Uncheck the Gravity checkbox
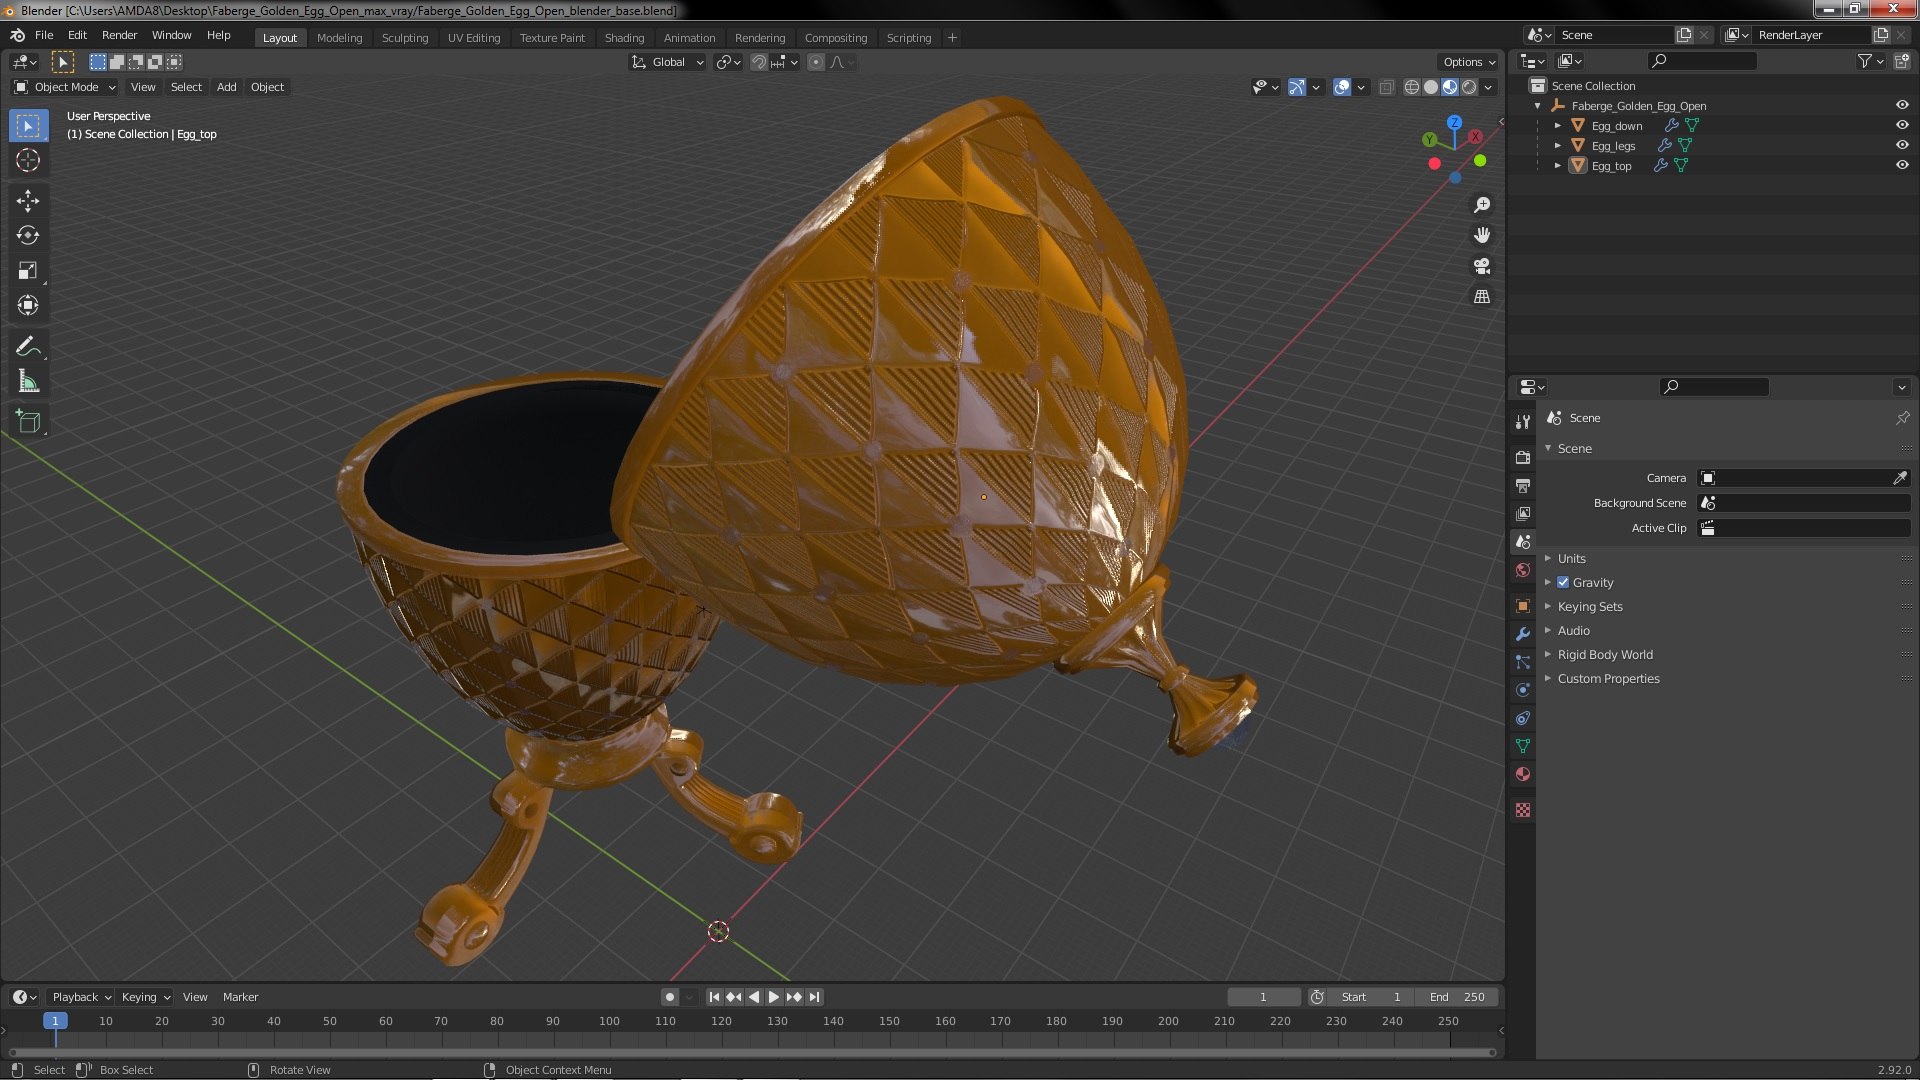Viewport: 1920px width, 1080px height. point(1563,582)
